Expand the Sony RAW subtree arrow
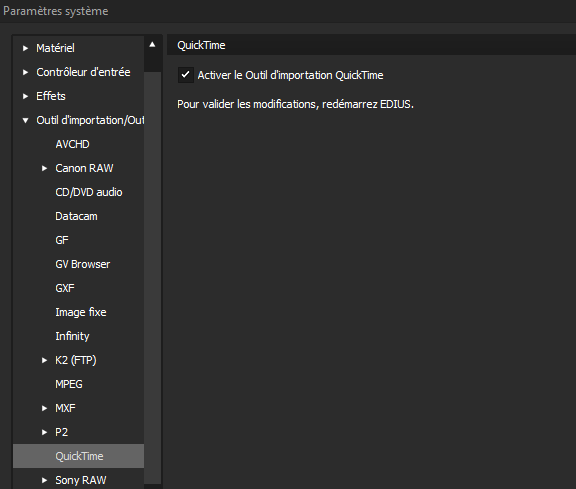The image size is (576, 489). coord(44,480)
